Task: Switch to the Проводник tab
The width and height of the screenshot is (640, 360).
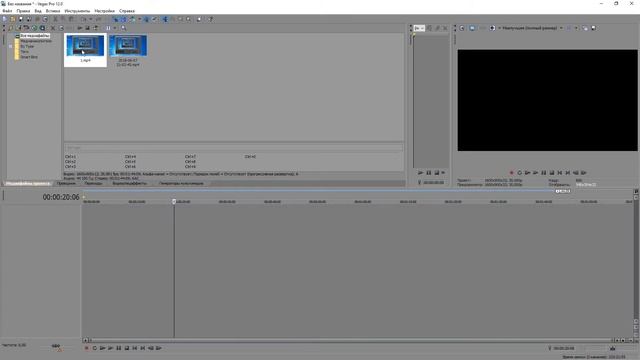Action: click(66, 184)
